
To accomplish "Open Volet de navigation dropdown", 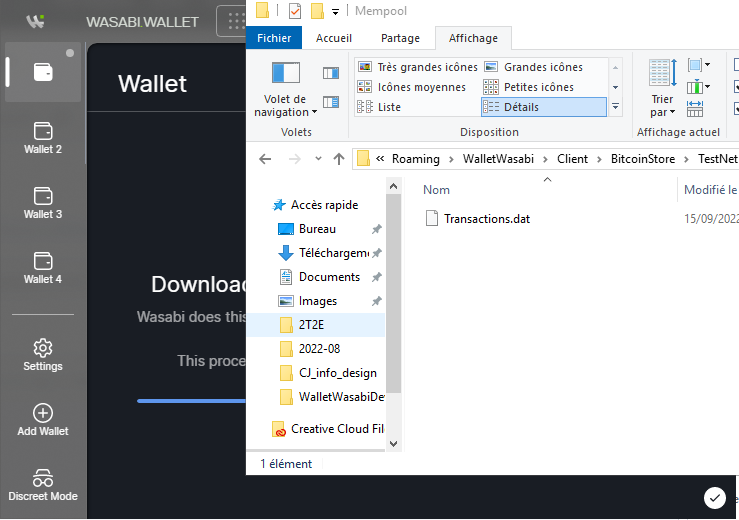I will [285, 90].
